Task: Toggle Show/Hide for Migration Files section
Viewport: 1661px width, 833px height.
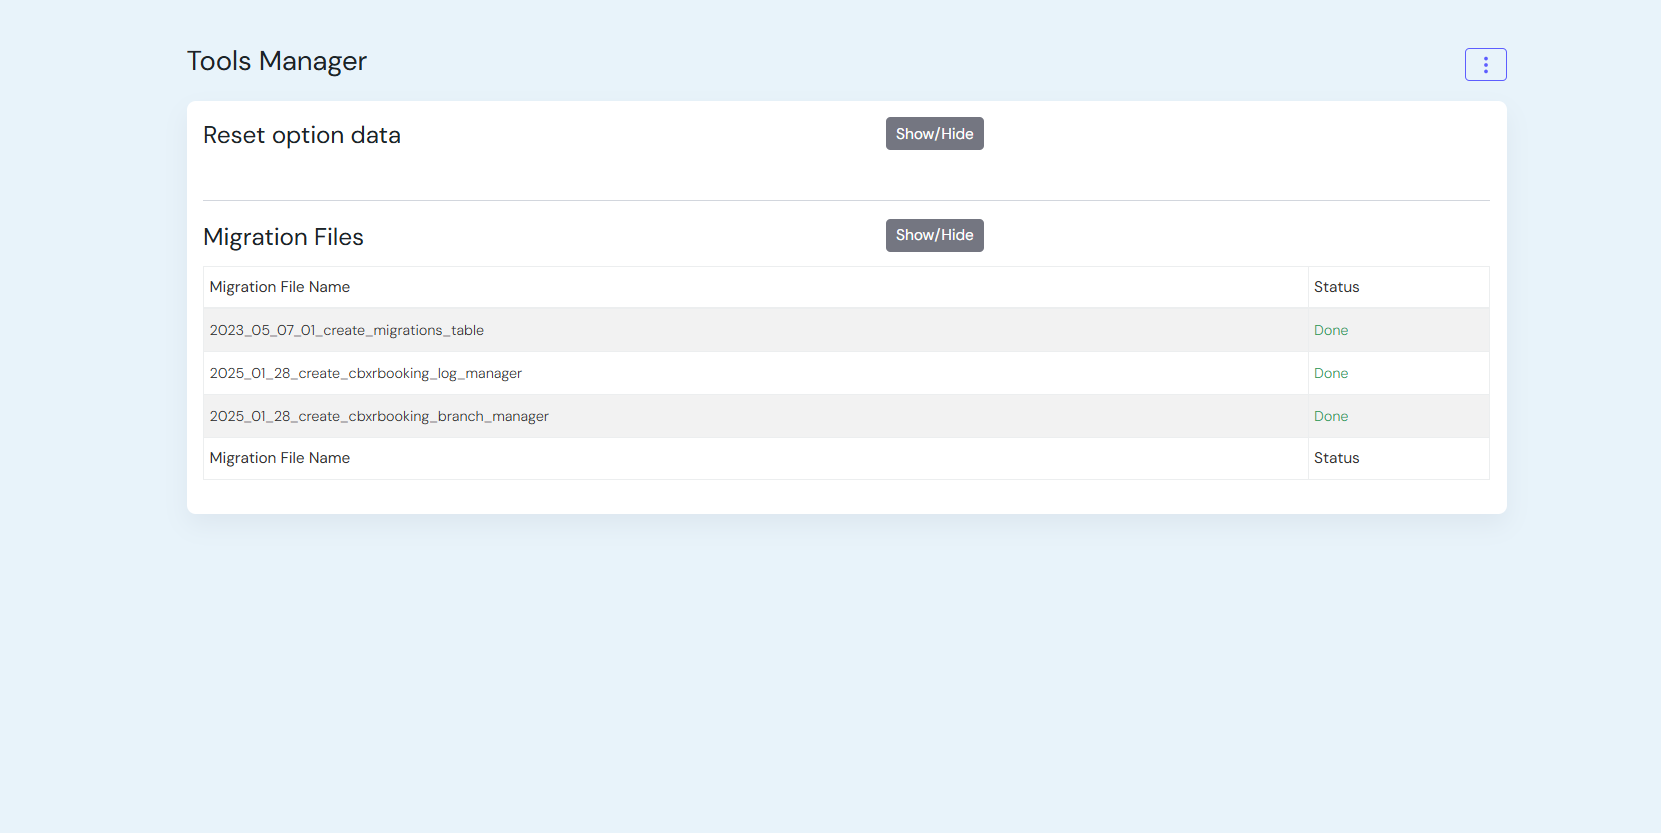Action: tap(934, 235)
